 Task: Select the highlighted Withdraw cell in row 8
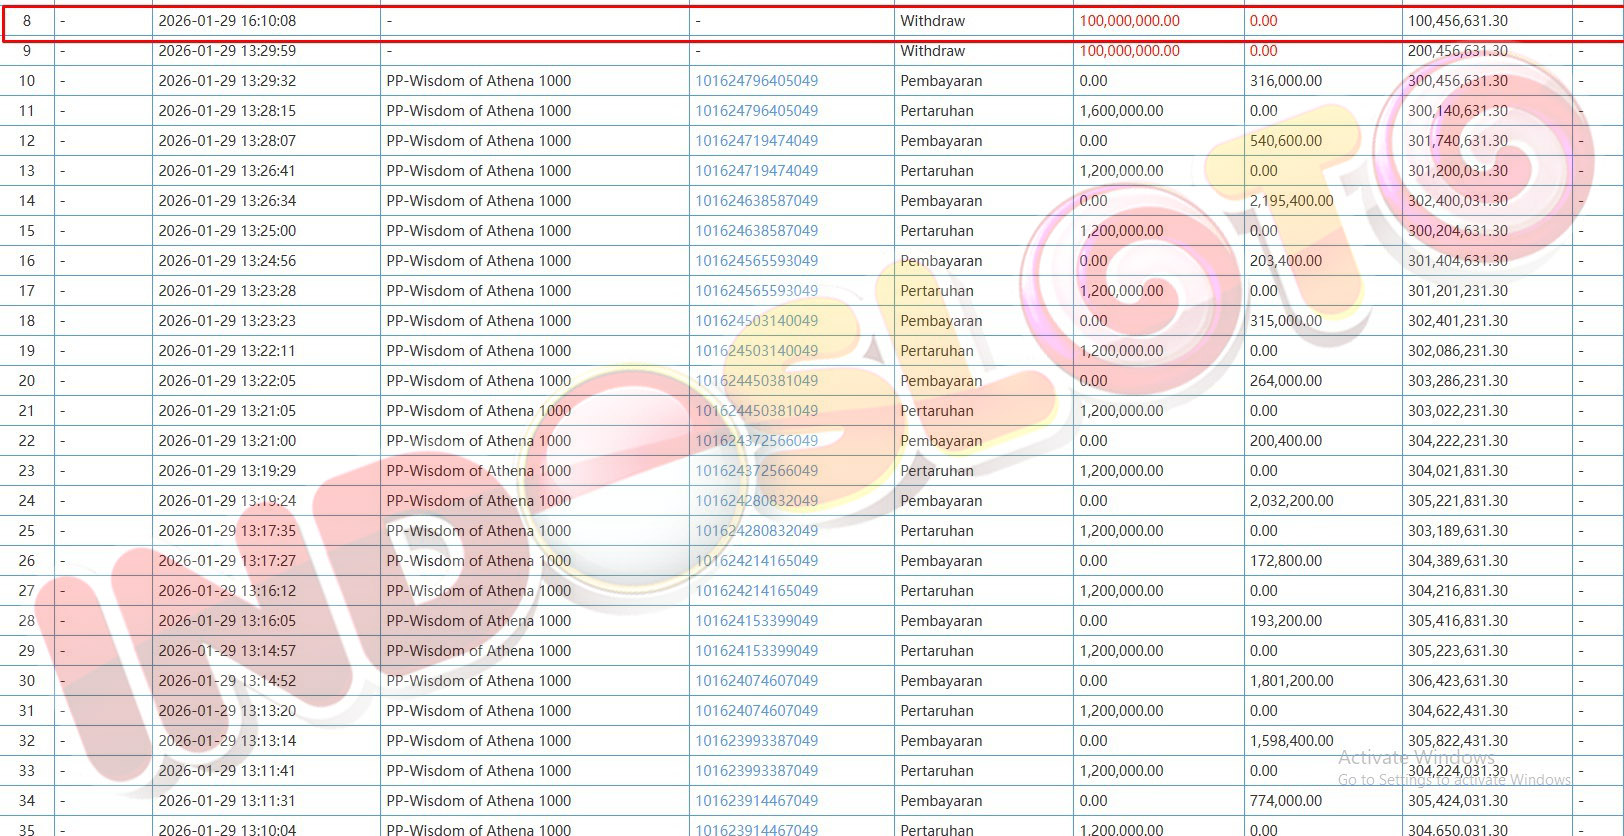click(x=932, y=21)
